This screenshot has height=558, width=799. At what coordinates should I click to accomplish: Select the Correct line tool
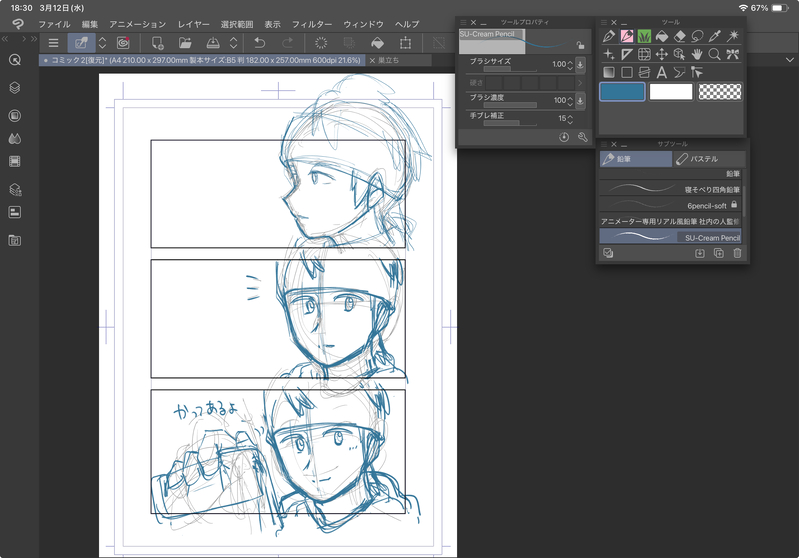[697, 72]
